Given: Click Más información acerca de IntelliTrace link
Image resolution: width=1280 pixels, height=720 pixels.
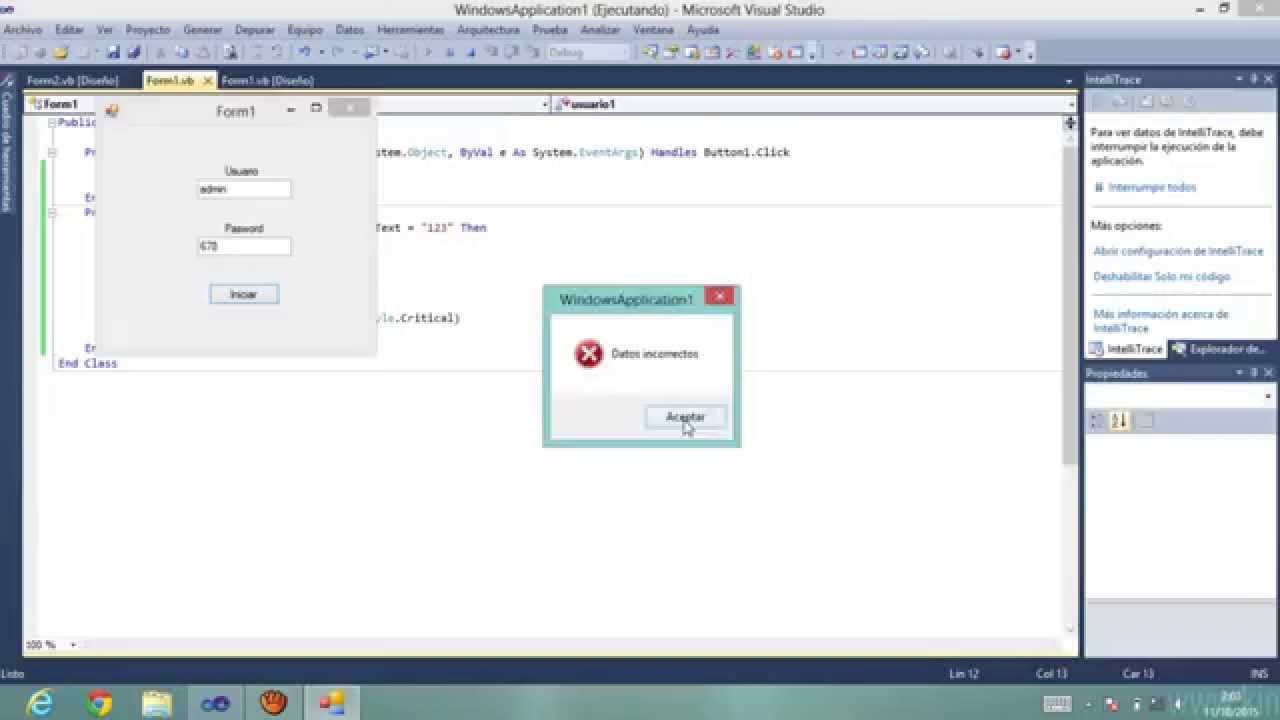Looking at the screenshot, I should click(1160, 321).
